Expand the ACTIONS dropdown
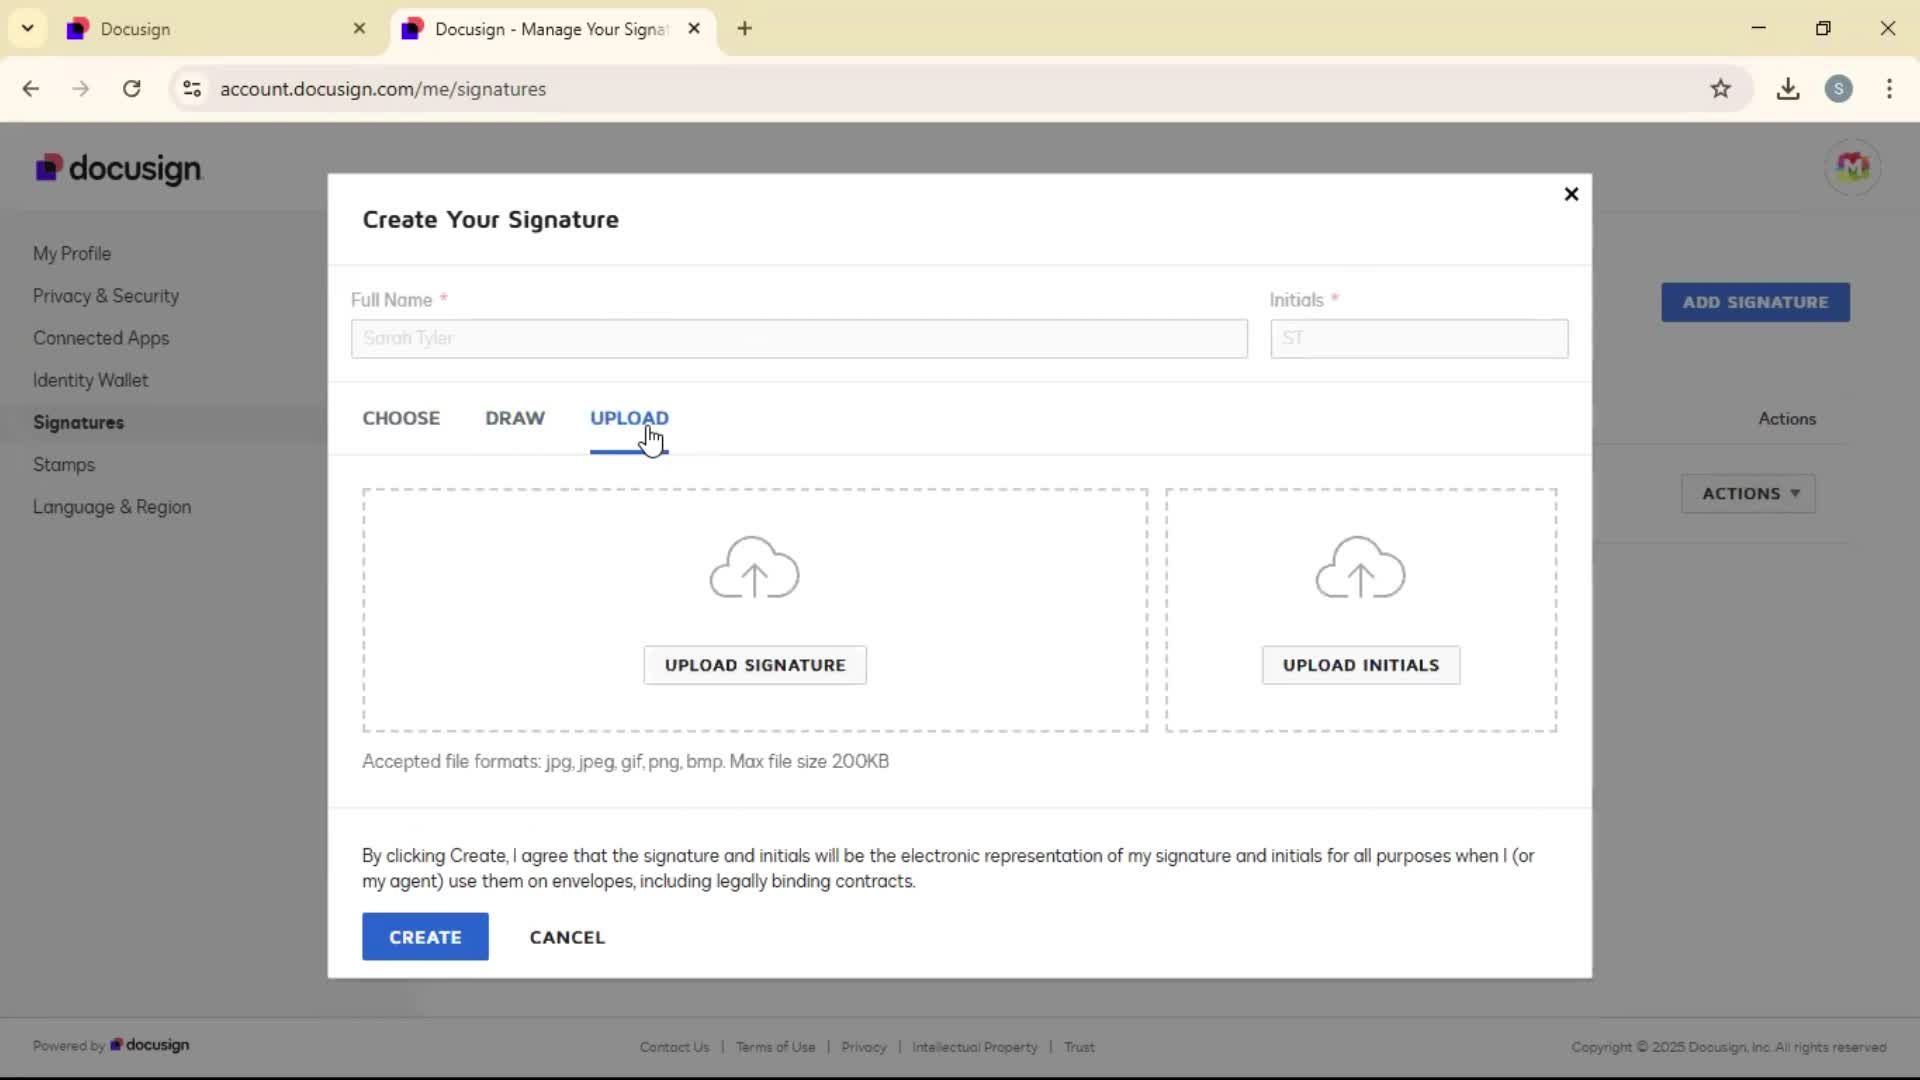Screen dimensions: 1920x1080 1748,494
